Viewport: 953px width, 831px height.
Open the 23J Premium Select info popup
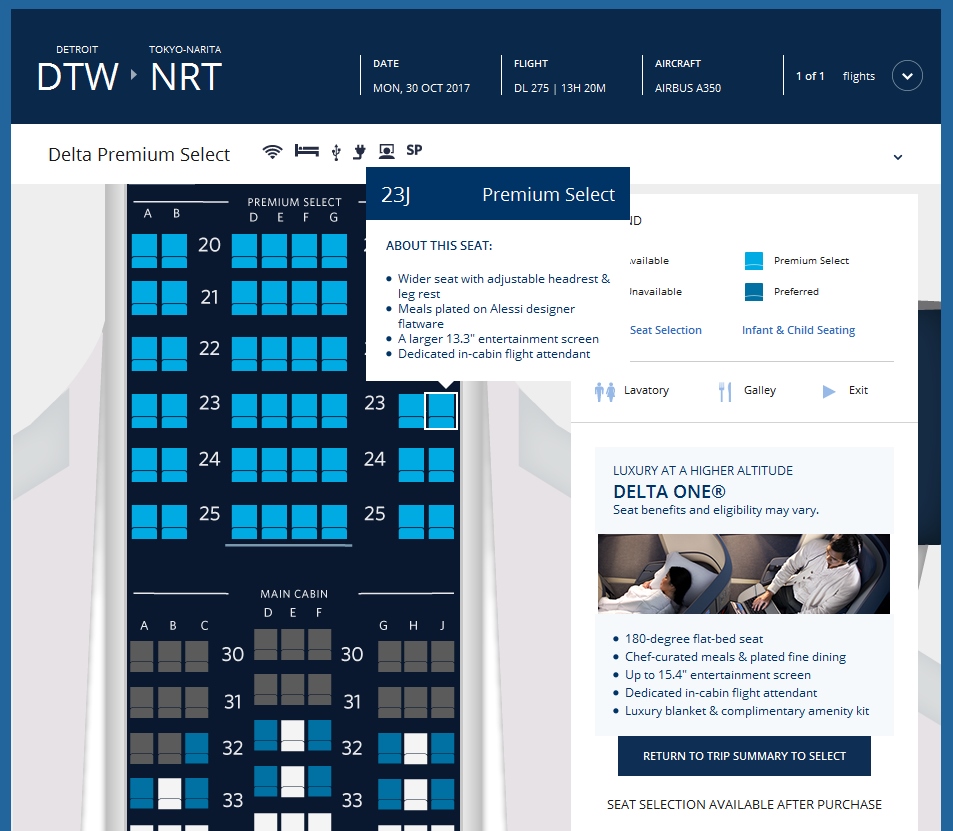click(497, 193)
